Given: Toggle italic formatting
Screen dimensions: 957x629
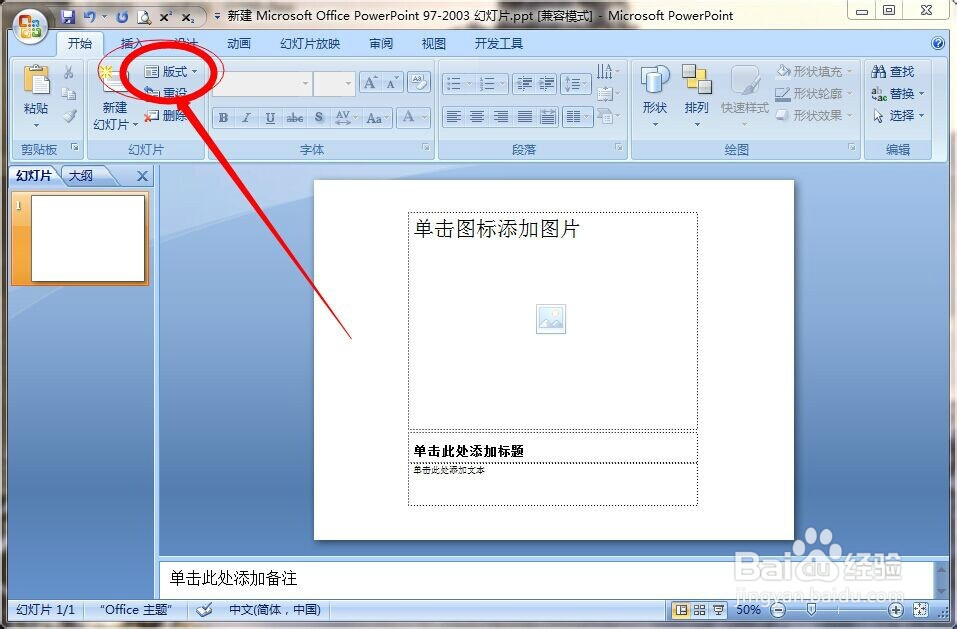Looking at the screenshot, I should [246, 118].
